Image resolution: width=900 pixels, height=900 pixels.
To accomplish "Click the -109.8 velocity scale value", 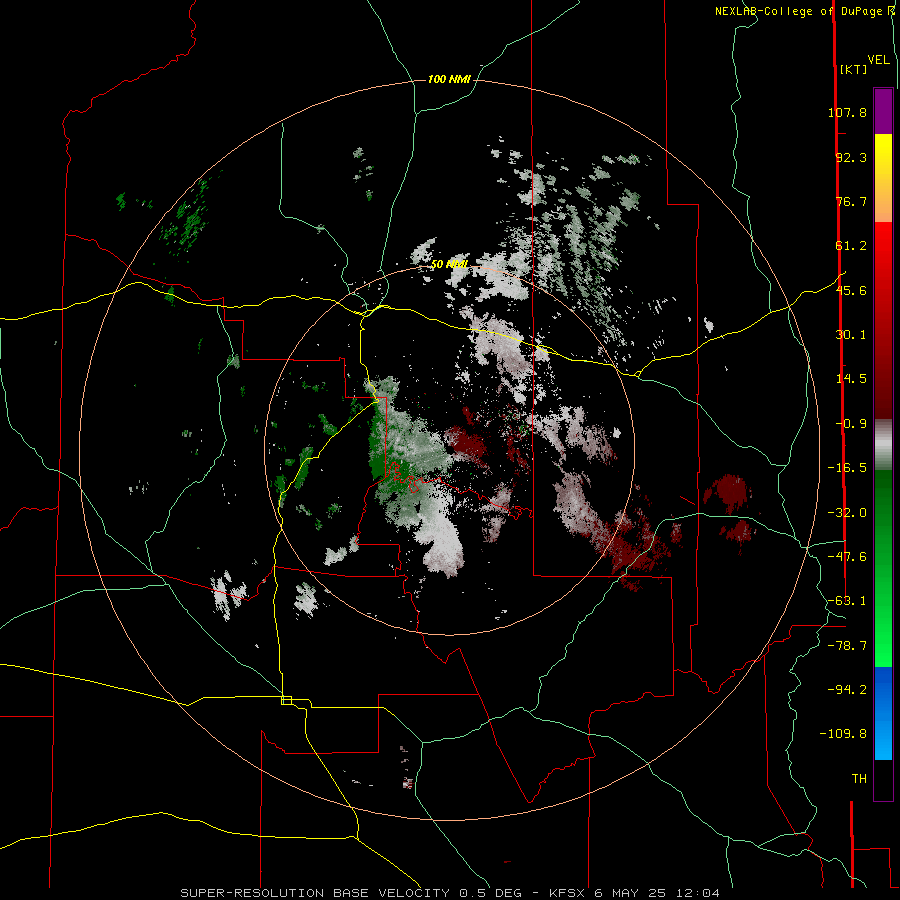I will 843,734.
